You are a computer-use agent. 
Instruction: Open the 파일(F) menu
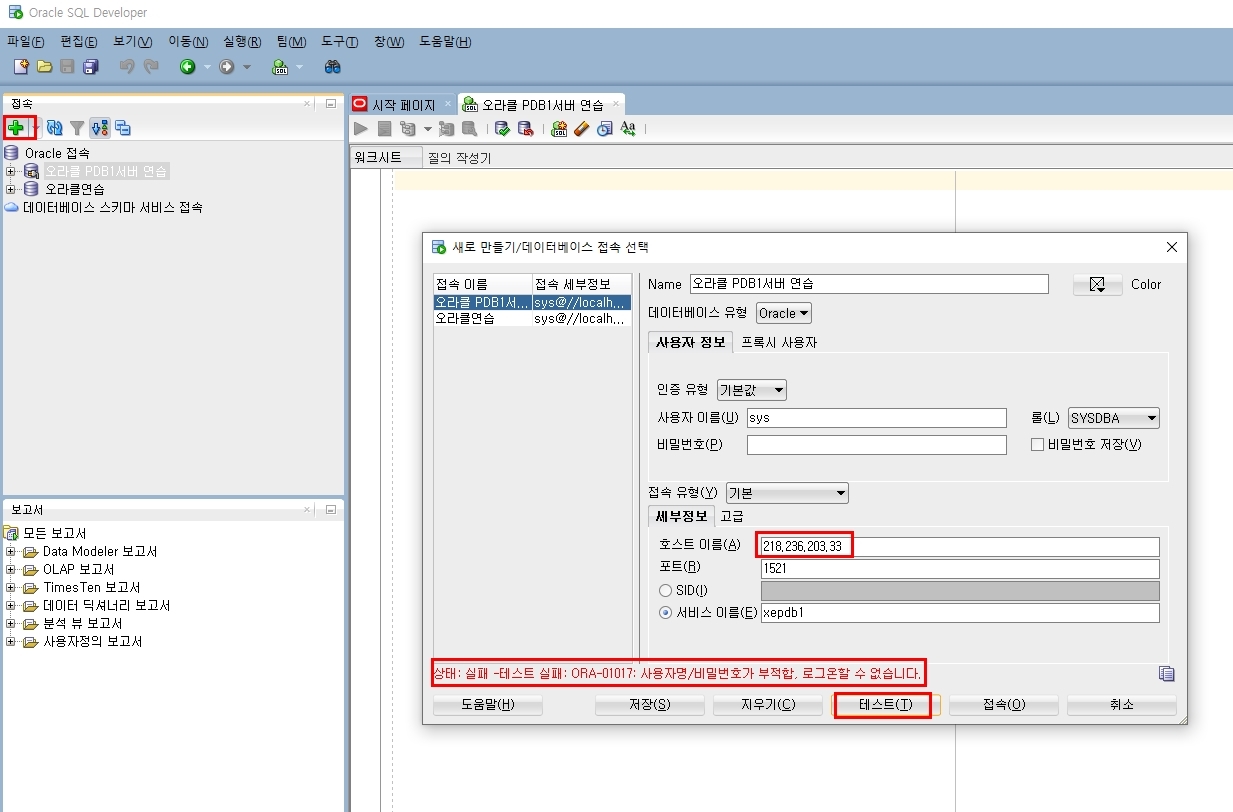(26, 42)
